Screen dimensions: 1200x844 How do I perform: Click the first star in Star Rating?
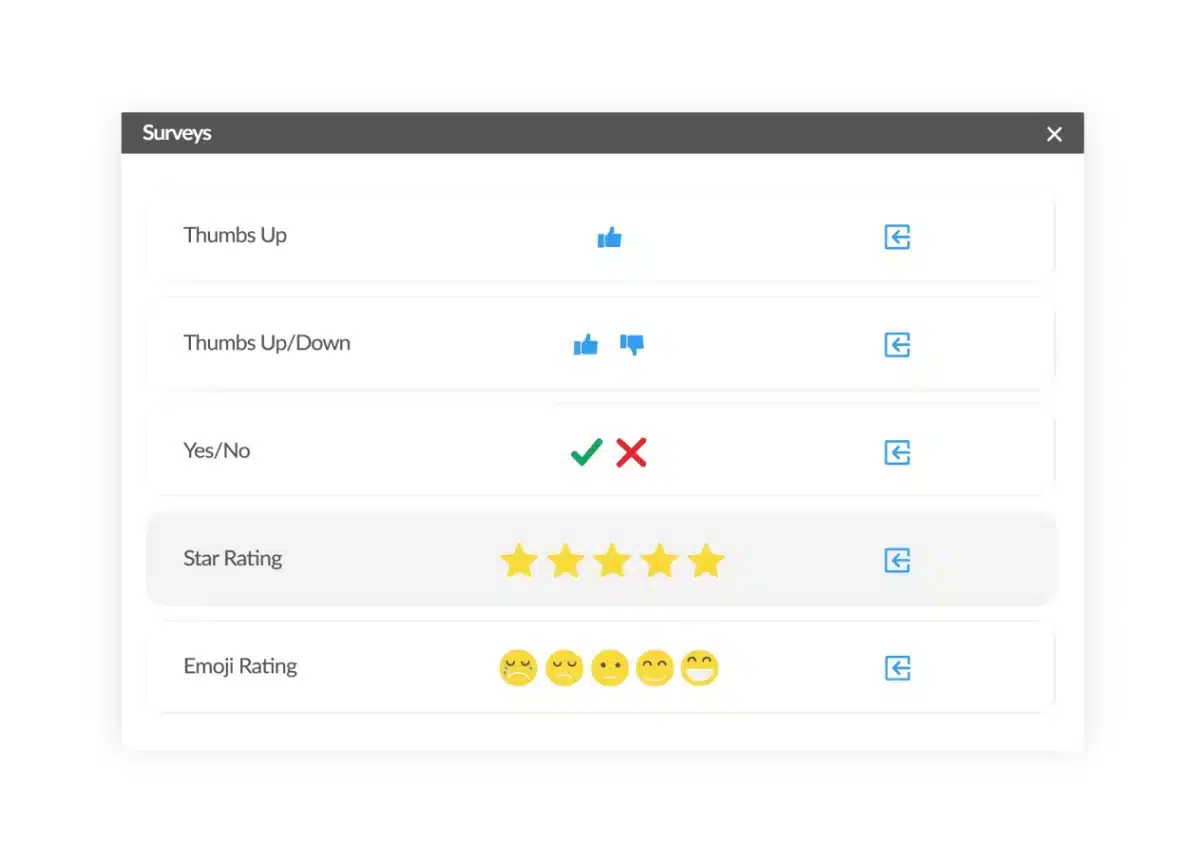[x=519, y=560]
